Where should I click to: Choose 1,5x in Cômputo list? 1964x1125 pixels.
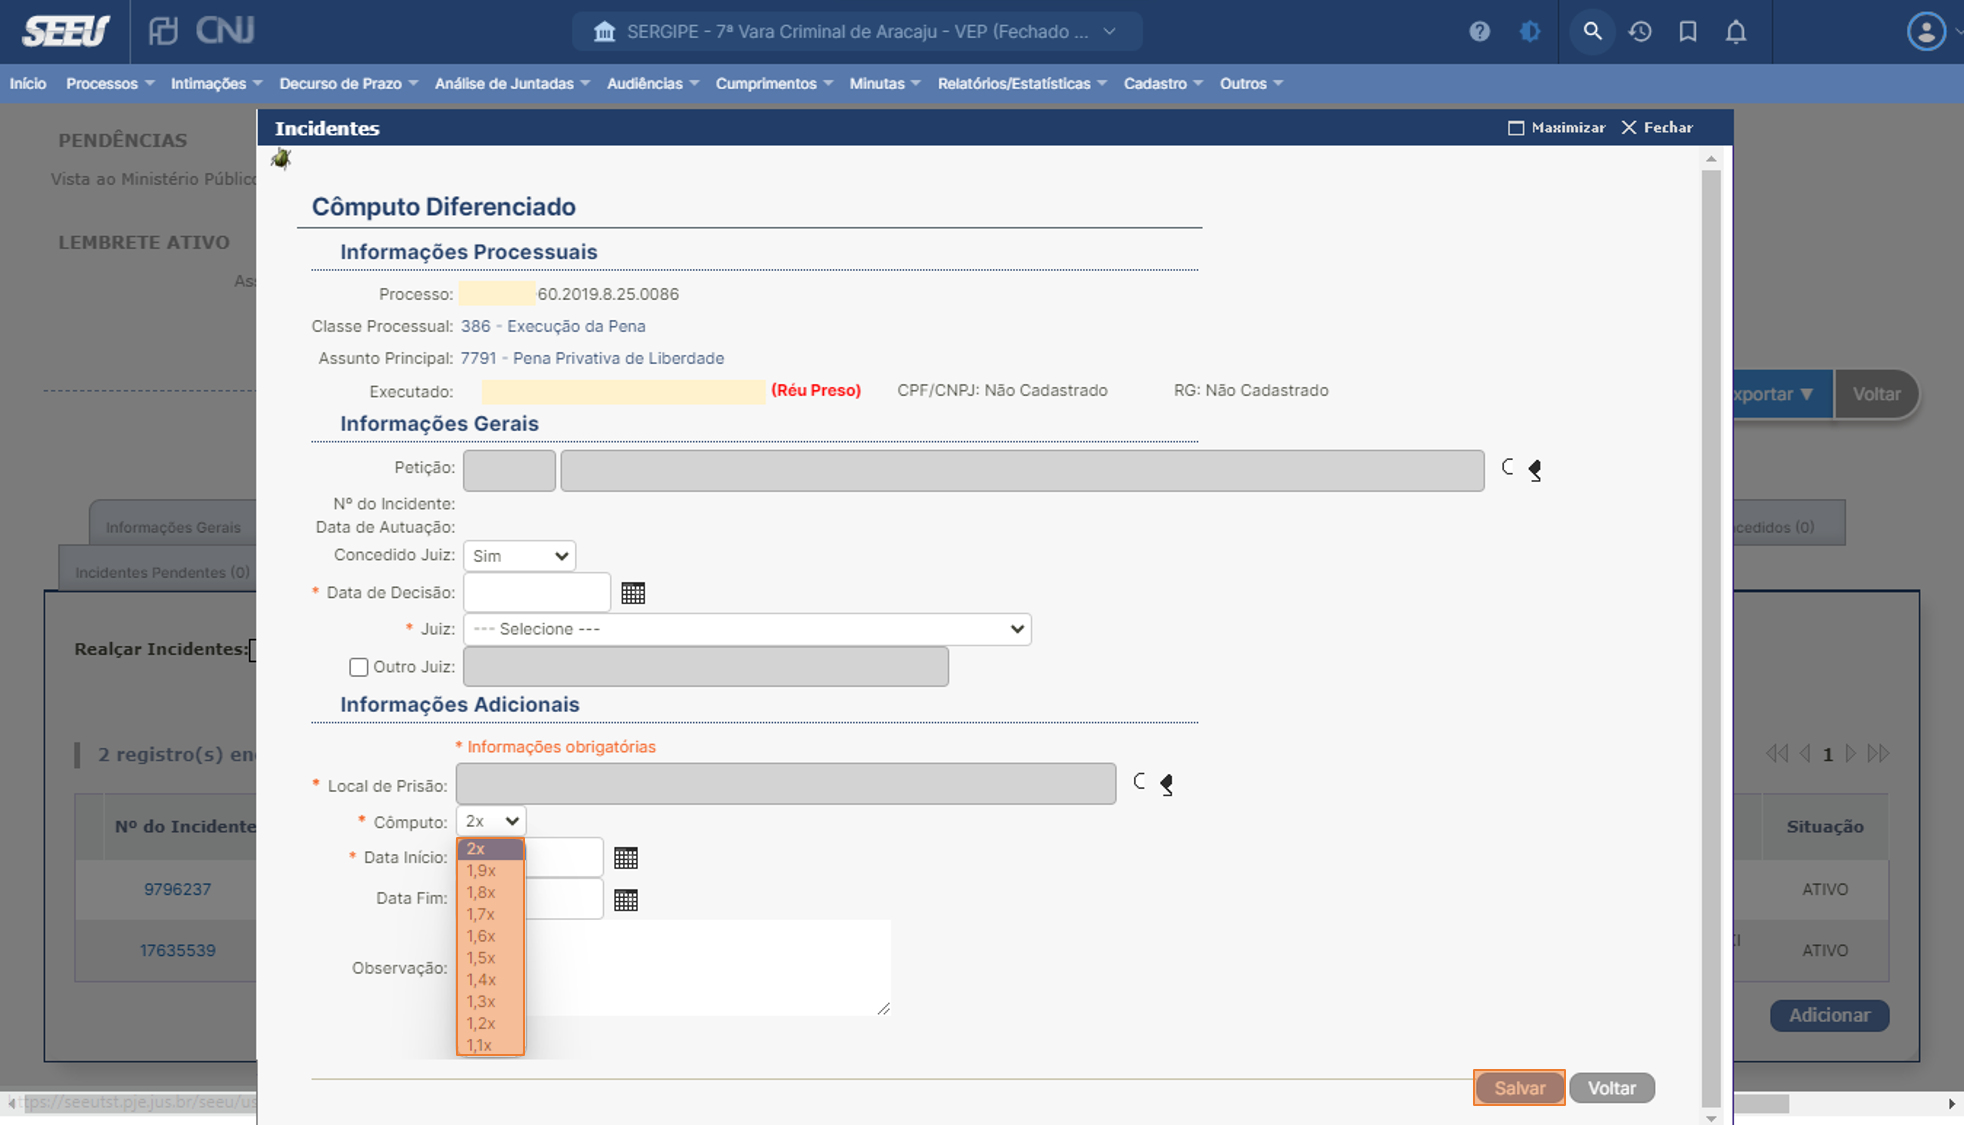coord(490,958)
